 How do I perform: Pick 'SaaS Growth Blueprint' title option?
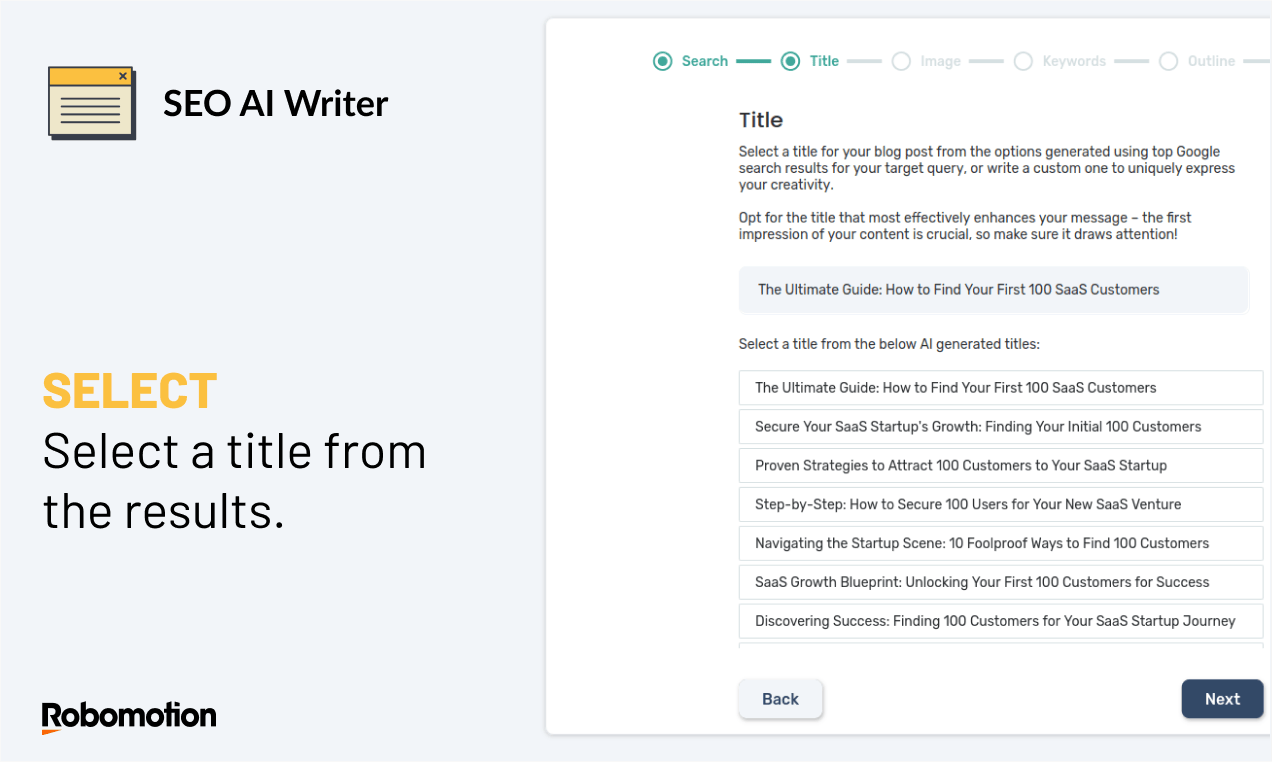pos(1001,583)
